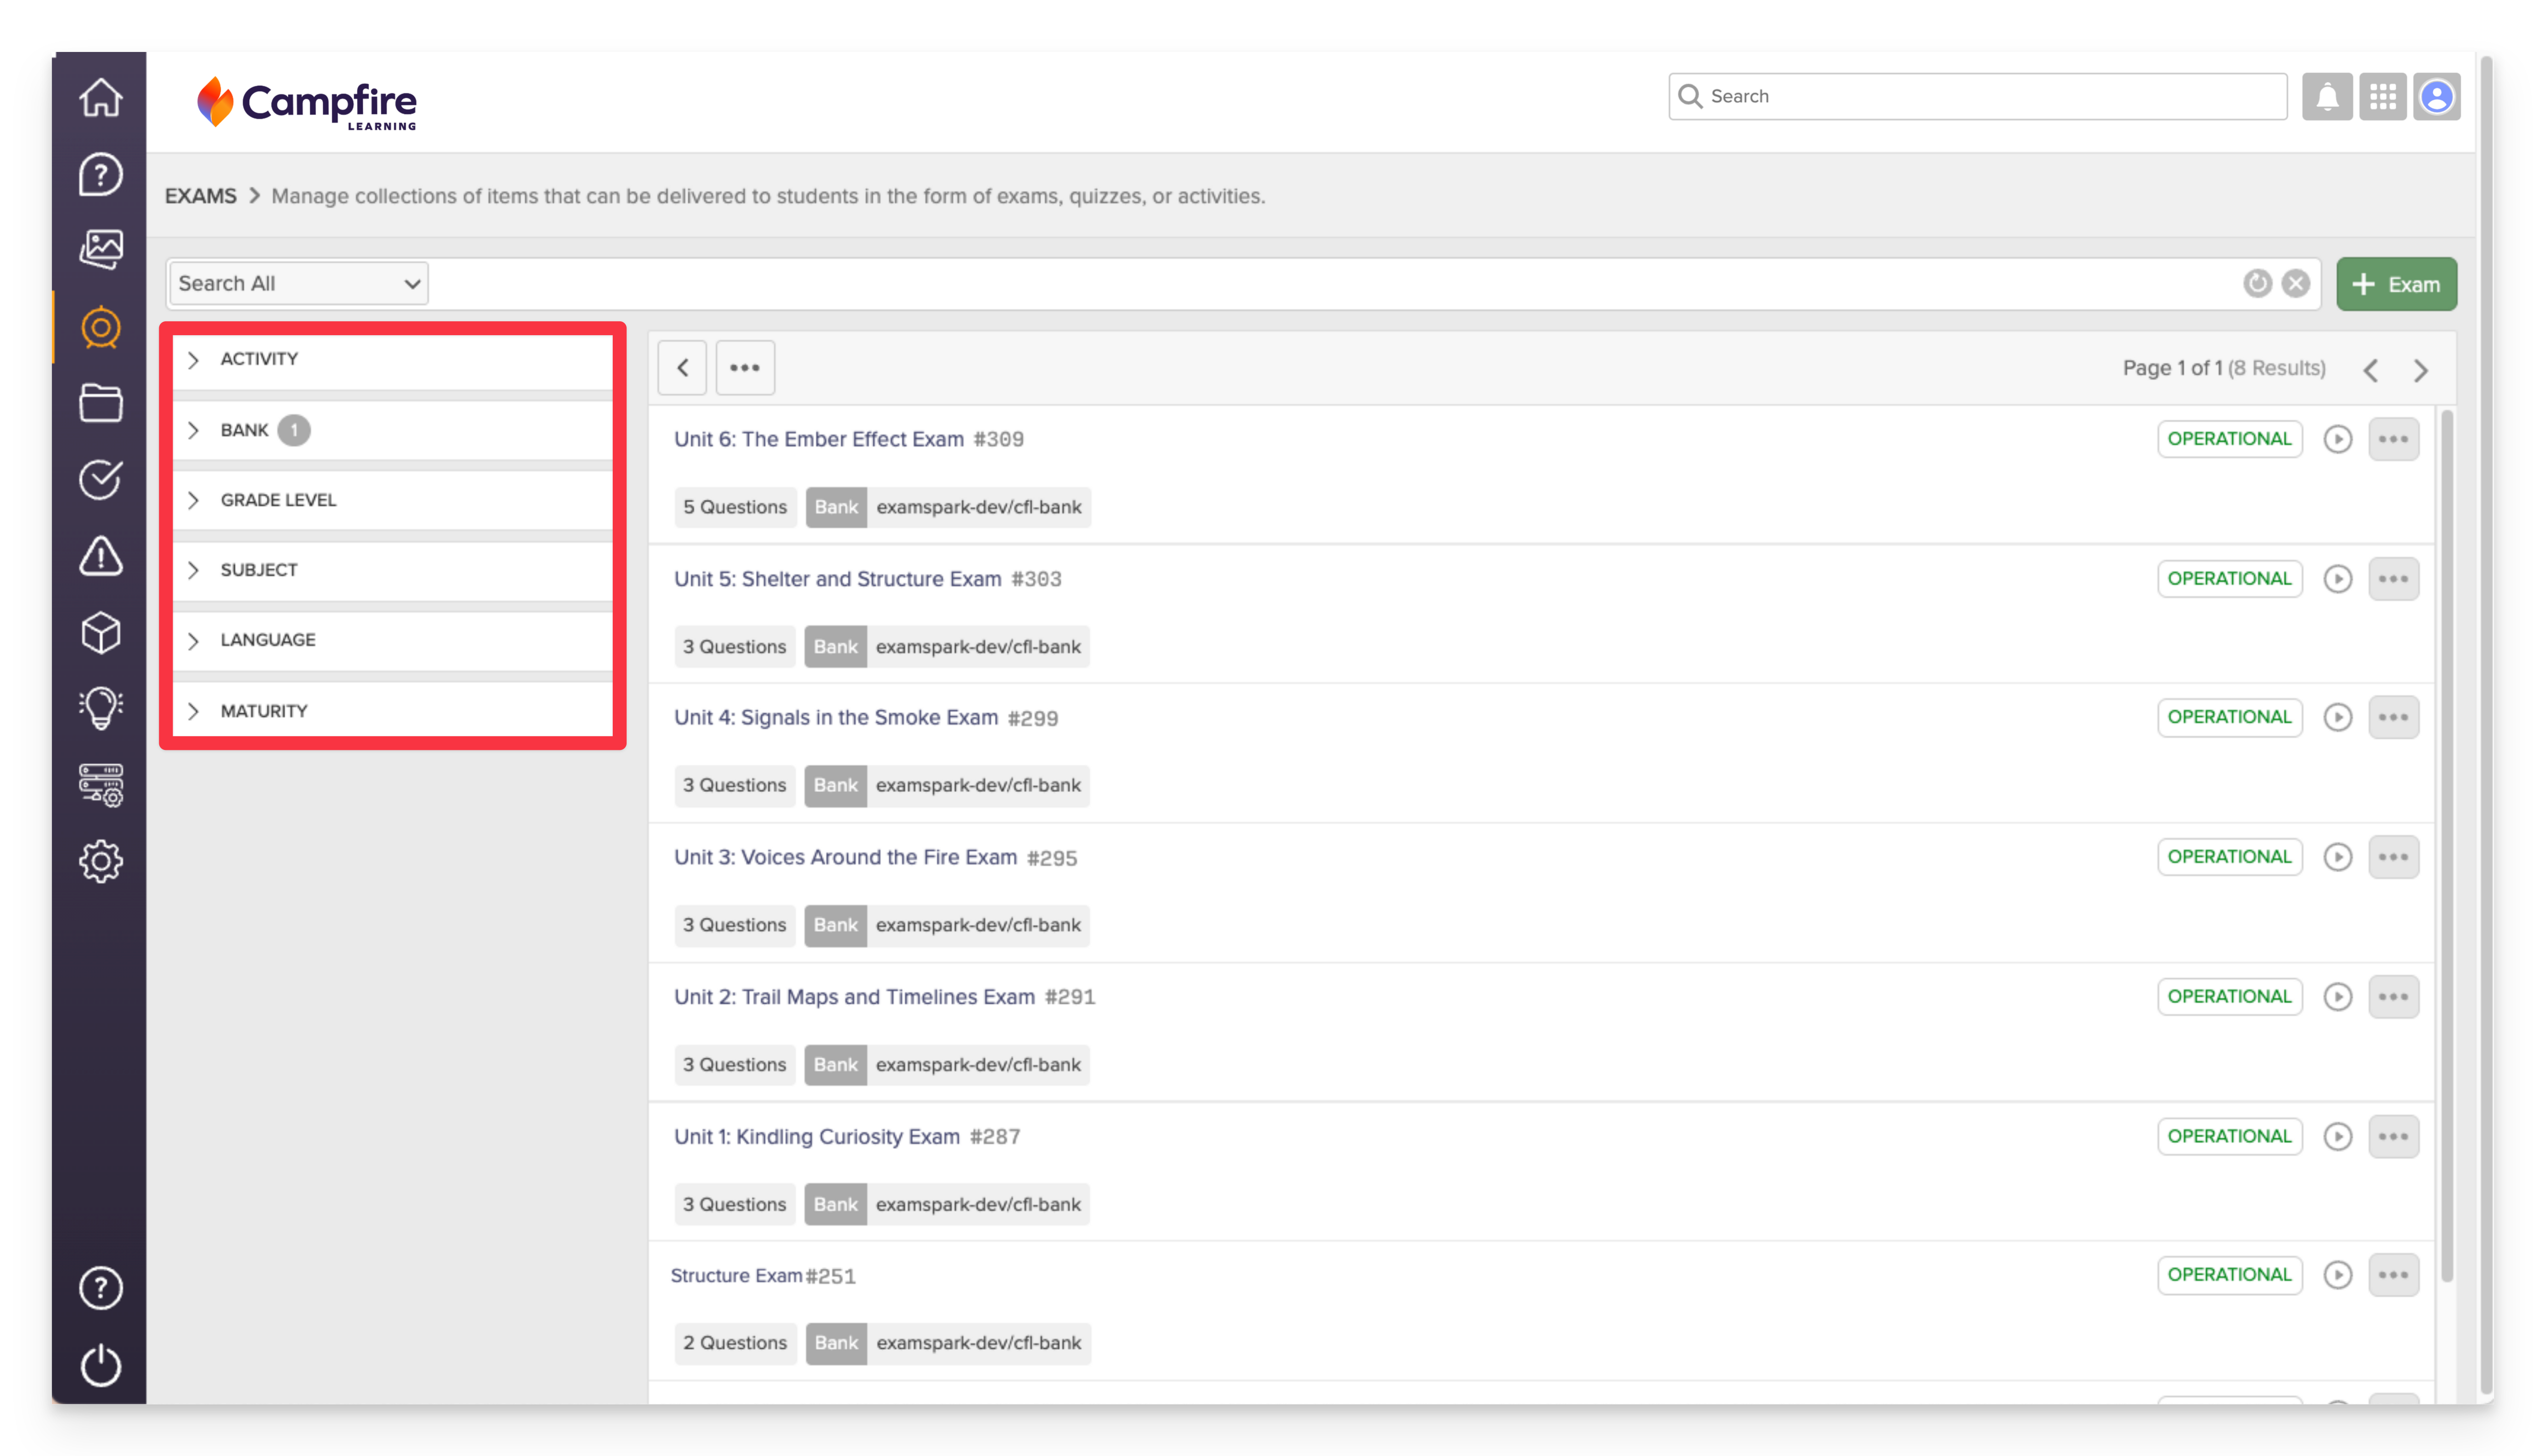Open the server settings icon in sidebar
This screenshot has width=2546, height=1456.
(x=100, y=785)
